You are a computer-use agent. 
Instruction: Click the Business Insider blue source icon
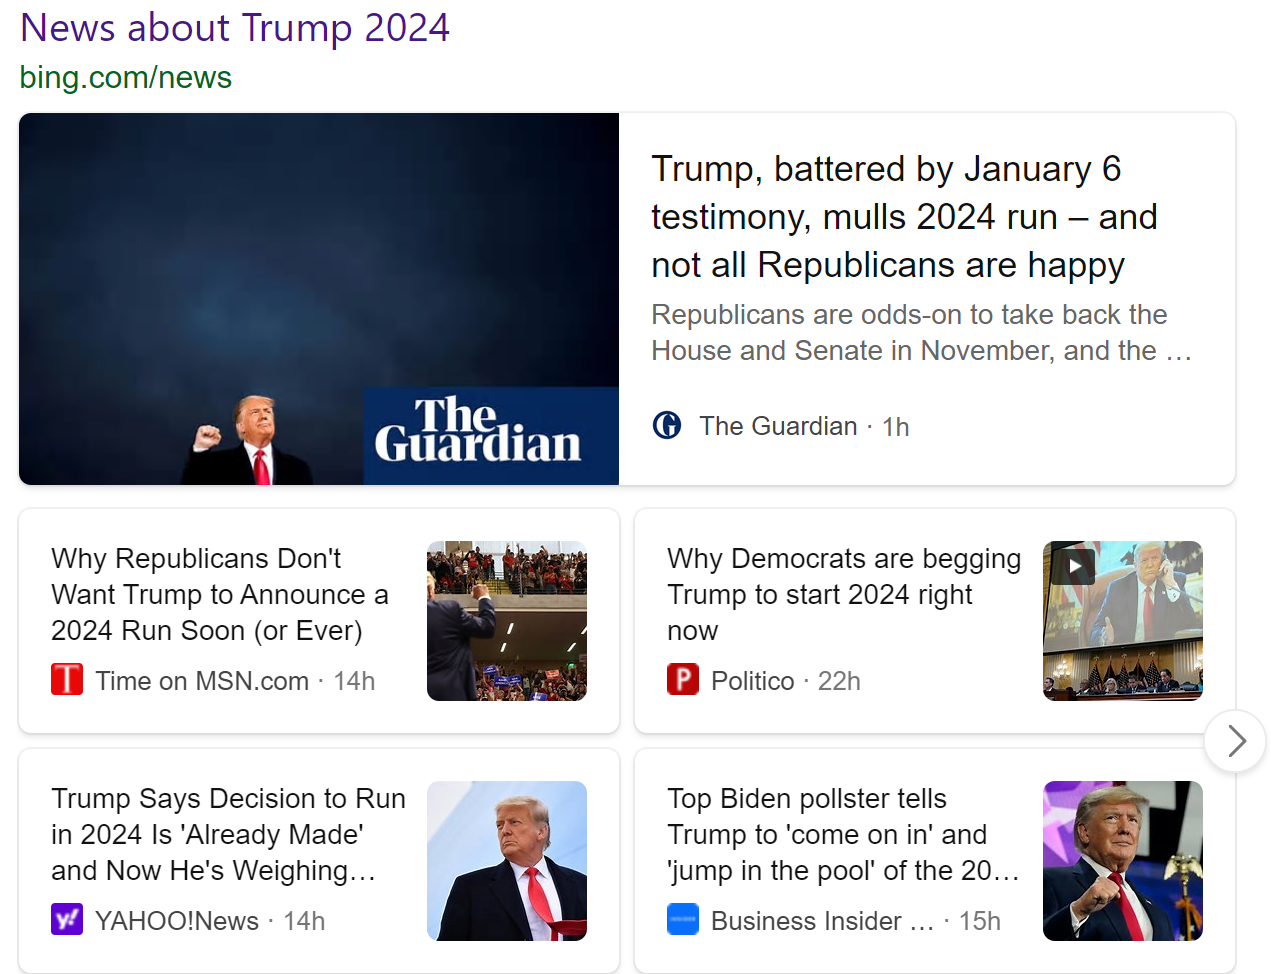pos(683,920)
